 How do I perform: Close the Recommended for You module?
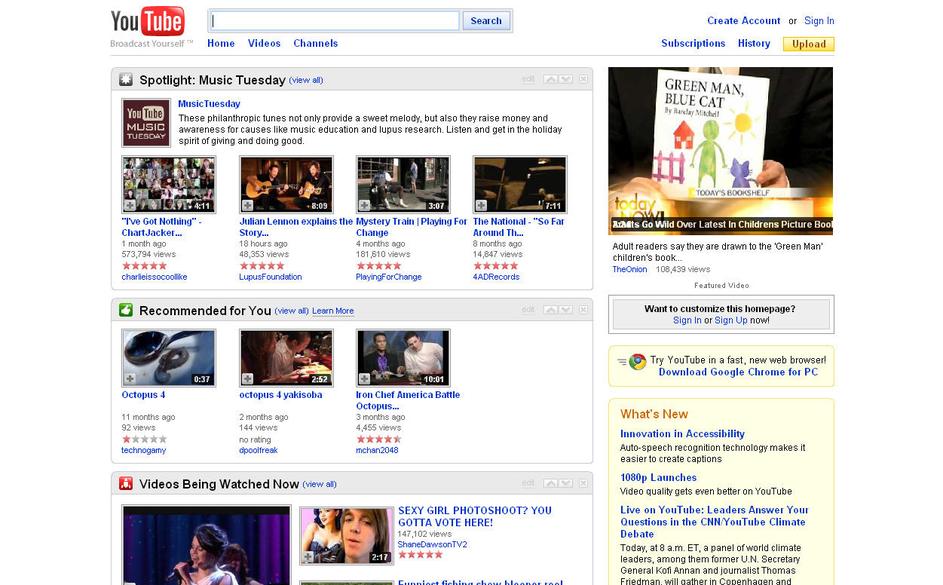584,310
